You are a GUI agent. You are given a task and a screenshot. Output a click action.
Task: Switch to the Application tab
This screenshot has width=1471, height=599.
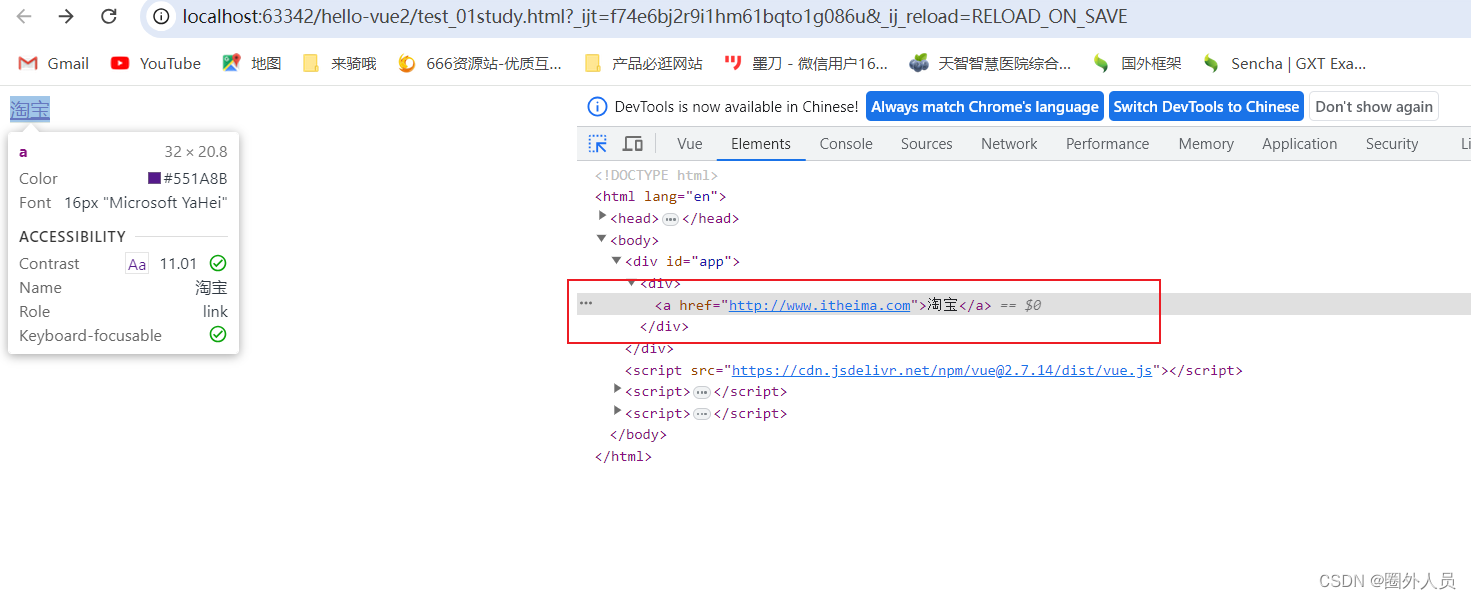[1299, 144]
